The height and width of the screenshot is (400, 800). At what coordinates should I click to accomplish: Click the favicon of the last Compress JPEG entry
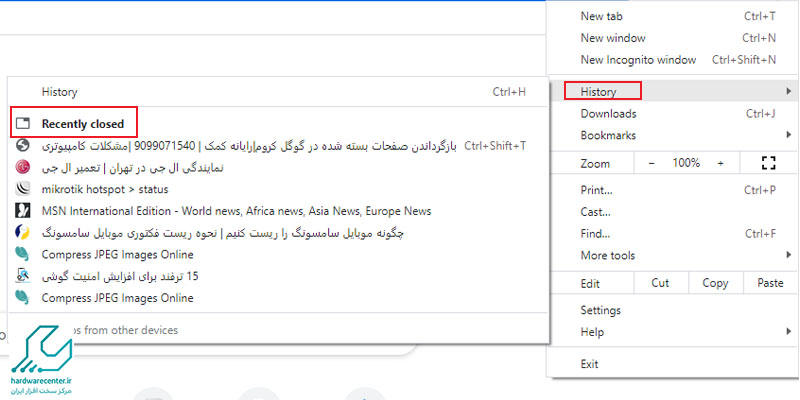click(23, 298)
